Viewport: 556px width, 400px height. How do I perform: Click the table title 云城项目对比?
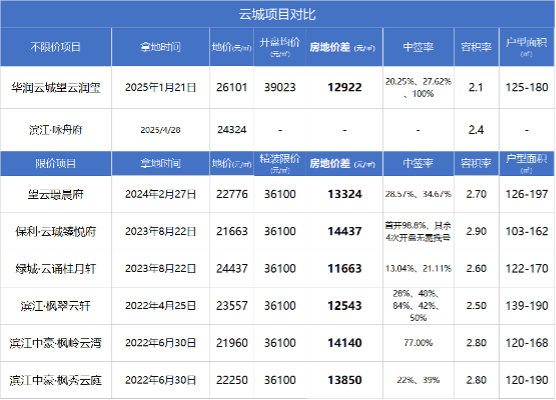coord(277,15)
